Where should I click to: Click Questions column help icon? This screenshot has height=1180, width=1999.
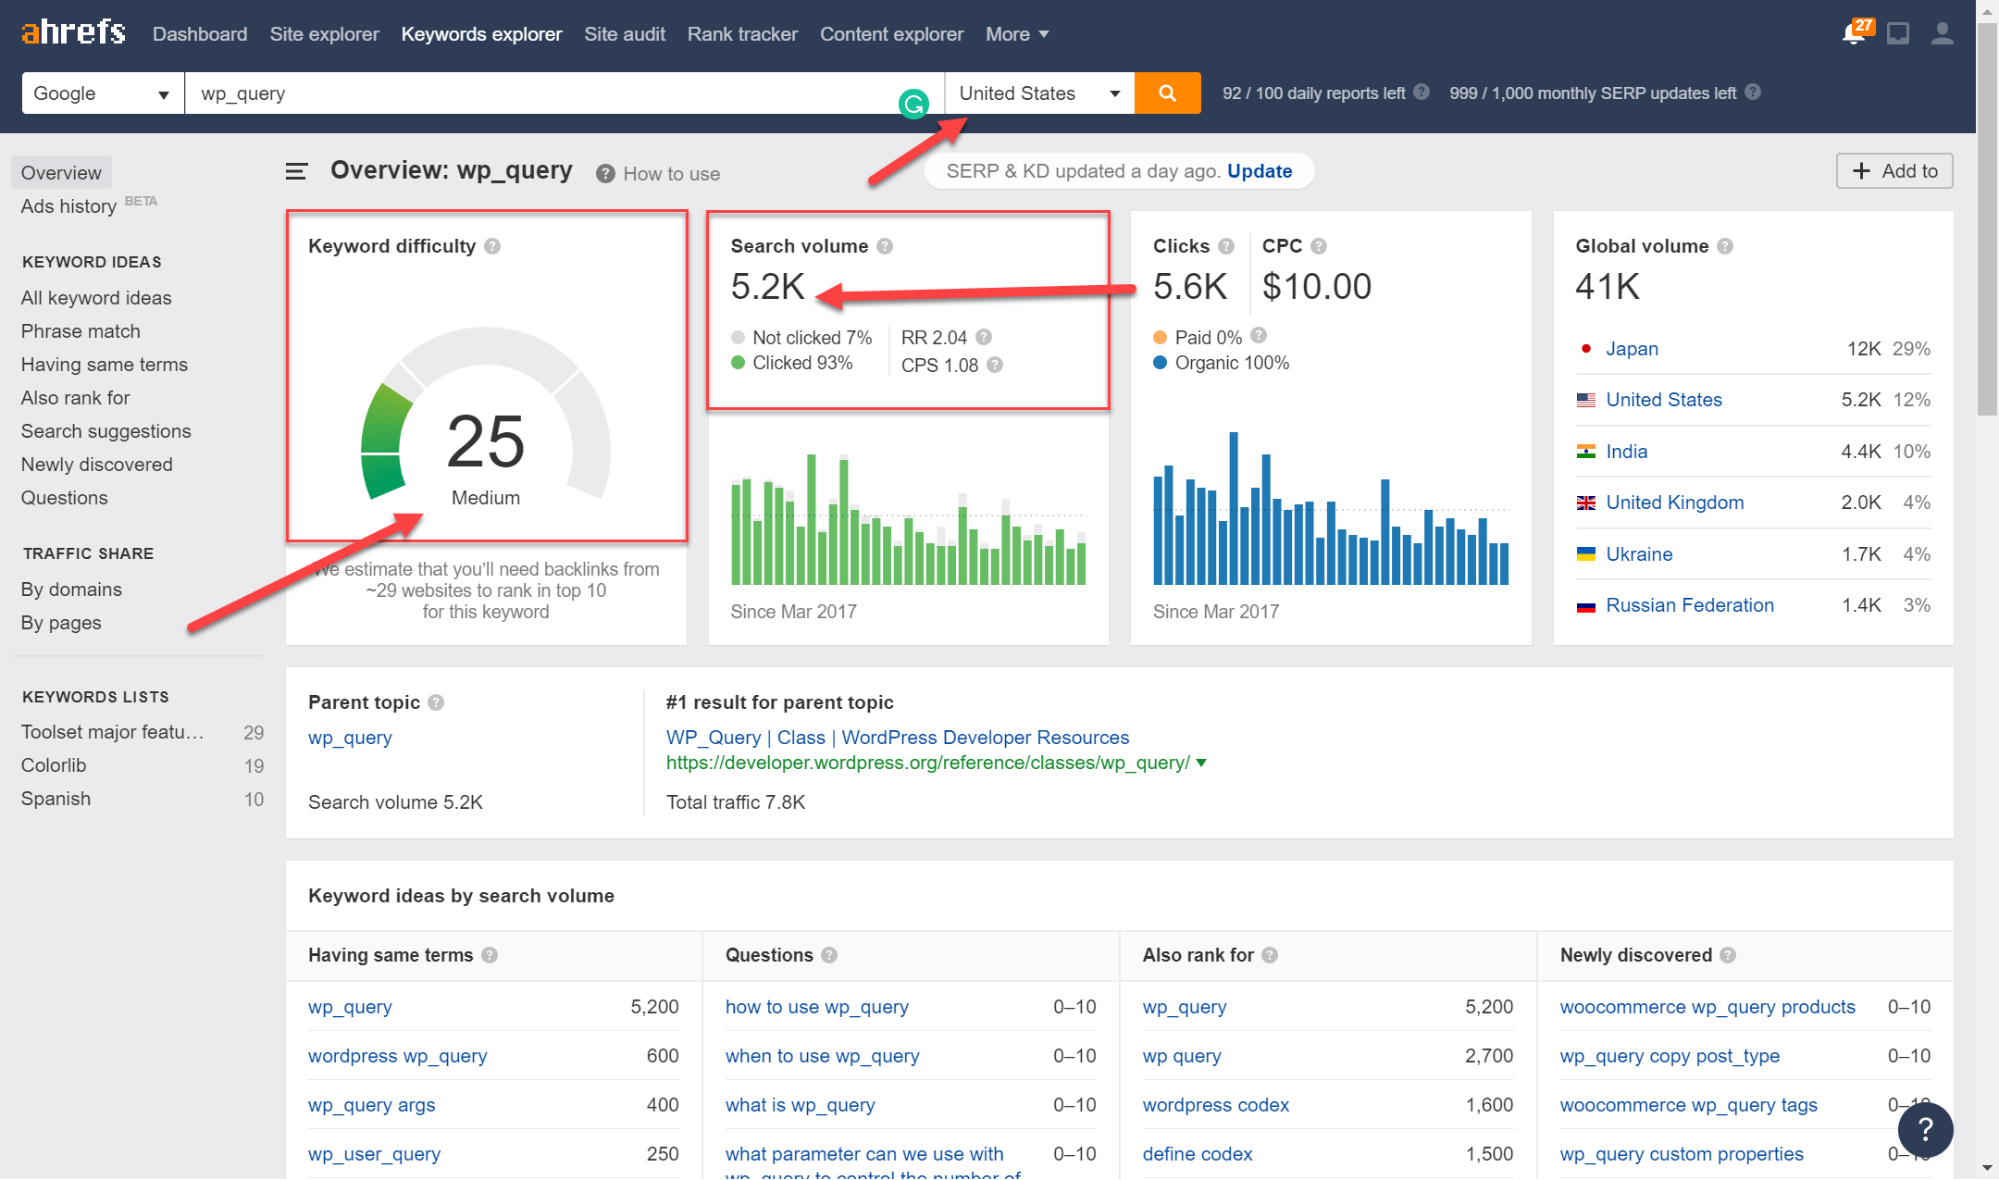tap(829, 955)
